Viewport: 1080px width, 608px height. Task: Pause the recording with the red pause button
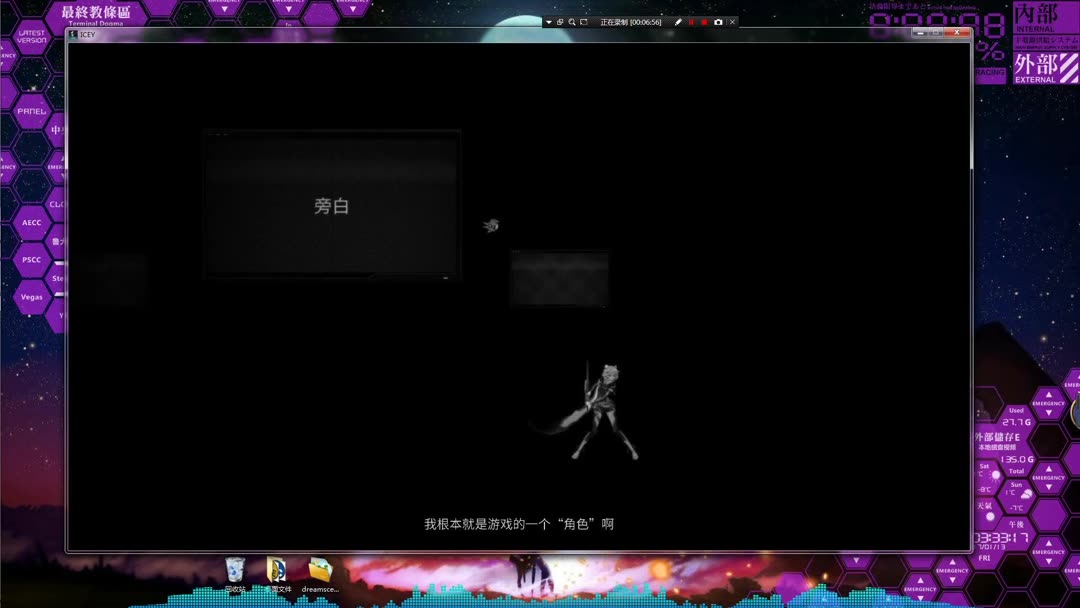[691, 22]
